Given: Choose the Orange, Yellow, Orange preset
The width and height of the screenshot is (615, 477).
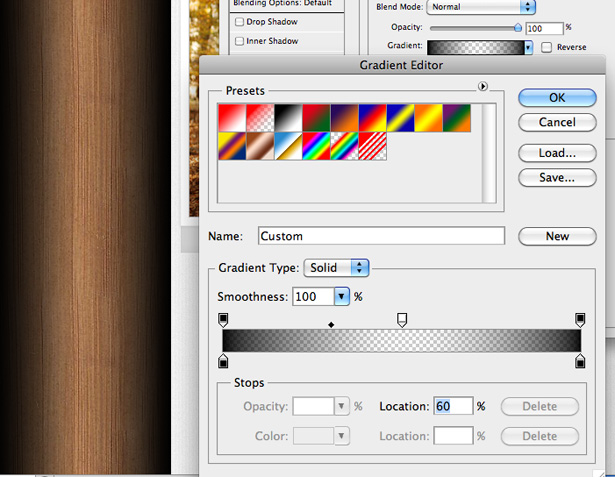Looking at the screenshot, I should click(x=429, y=118).
